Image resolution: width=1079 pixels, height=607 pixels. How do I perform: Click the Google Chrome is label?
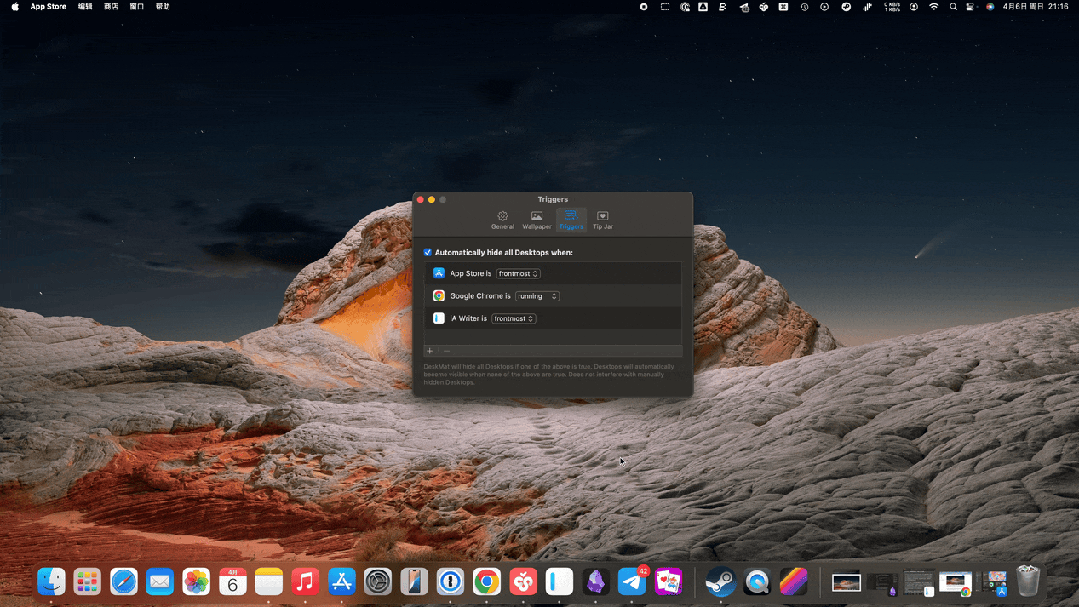[x=480, y=297]
